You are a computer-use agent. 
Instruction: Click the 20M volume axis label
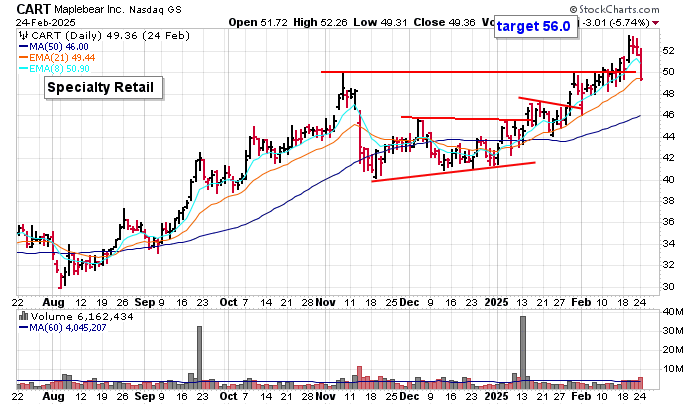(x=673, y=350)
